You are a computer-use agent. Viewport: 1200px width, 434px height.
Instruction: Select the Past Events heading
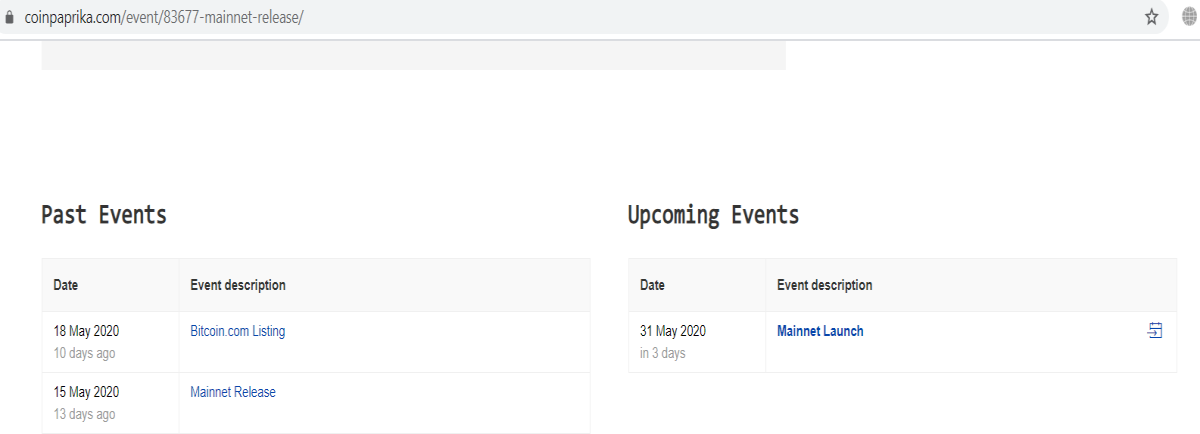coord(104,215)
